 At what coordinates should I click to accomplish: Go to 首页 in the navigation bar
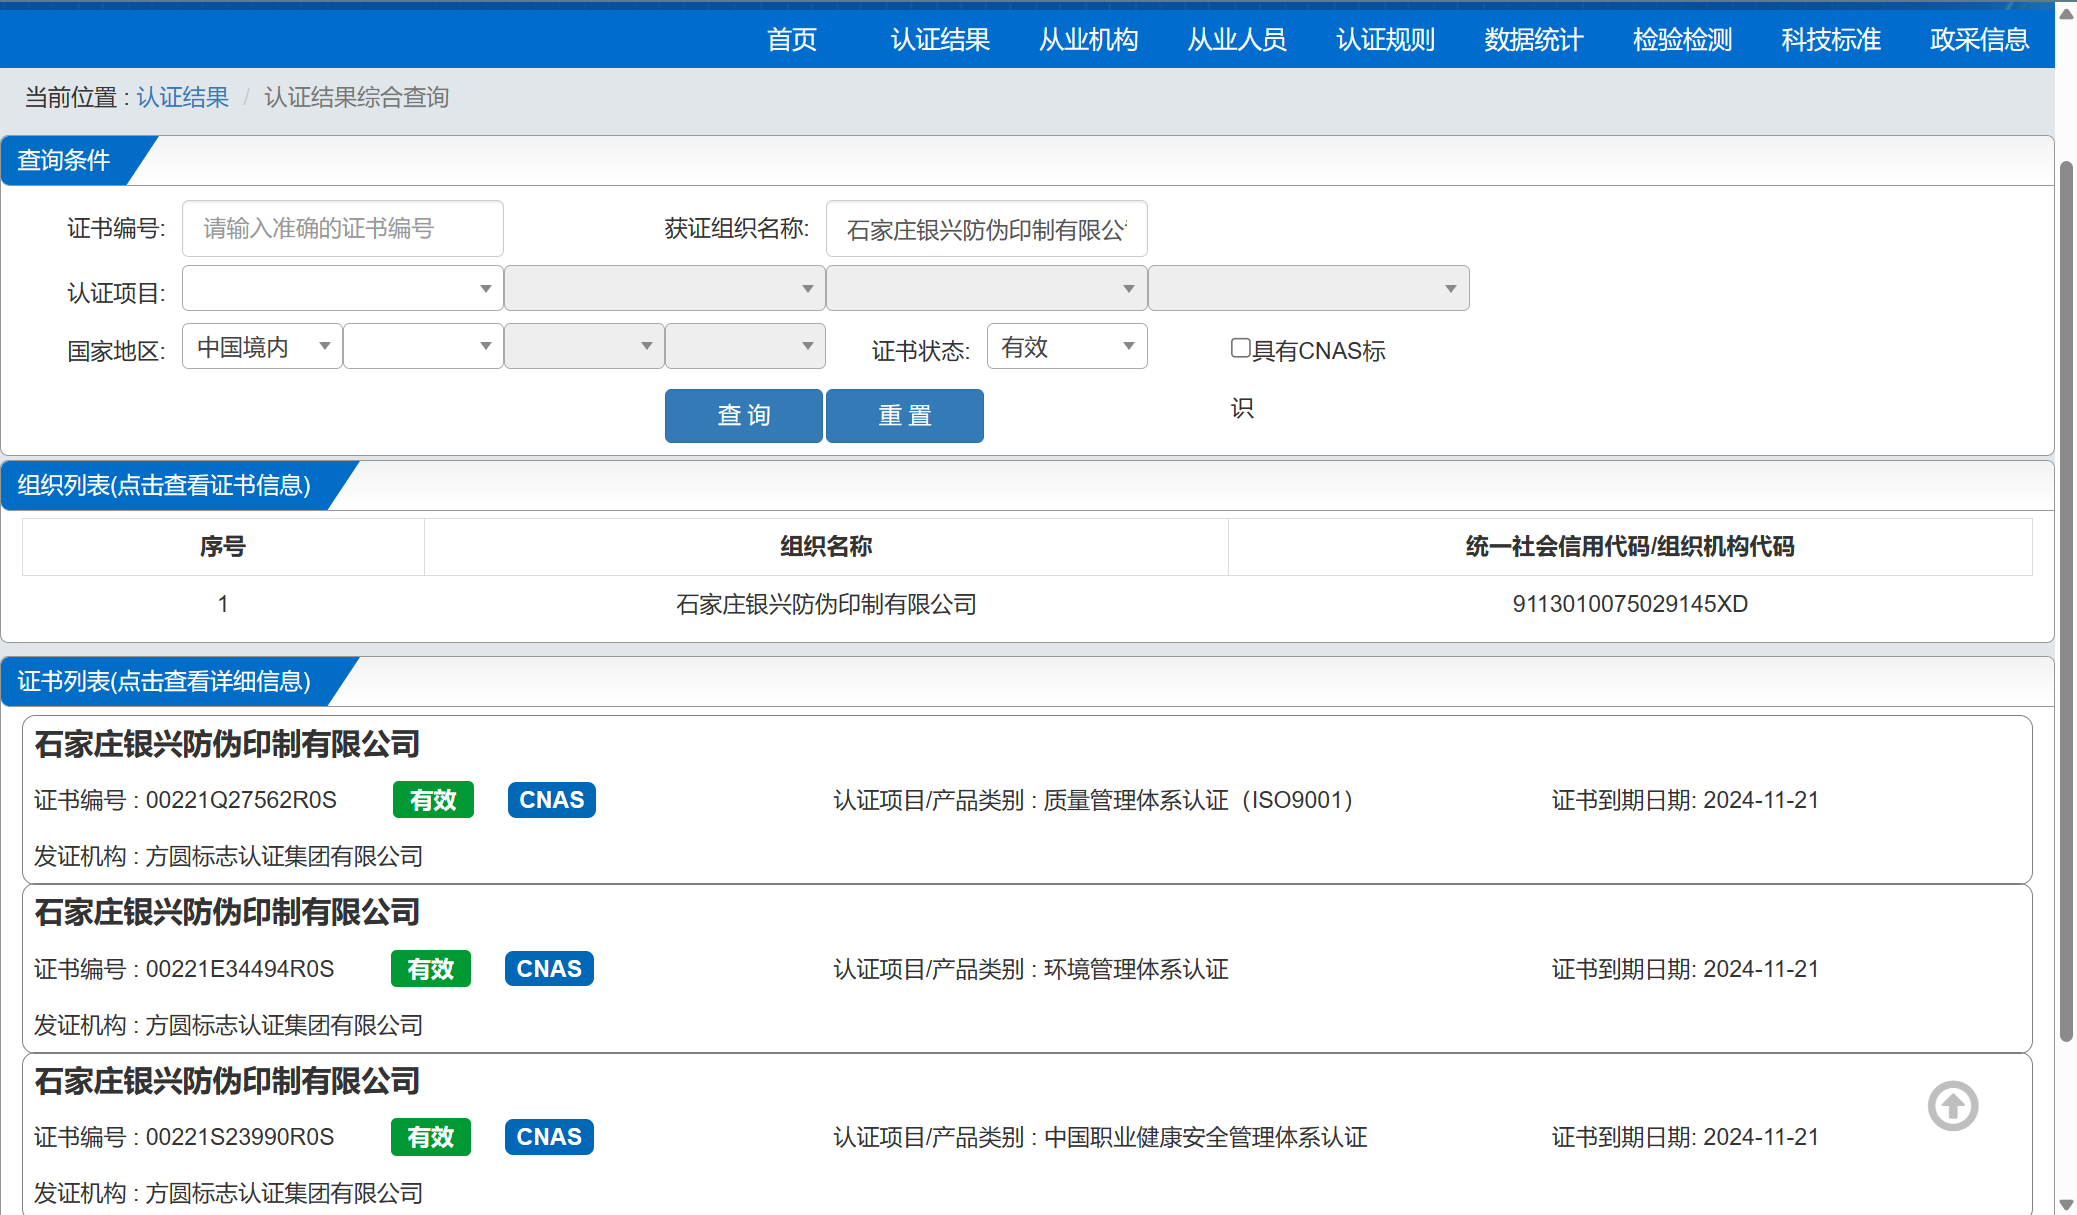coord(792,40)
